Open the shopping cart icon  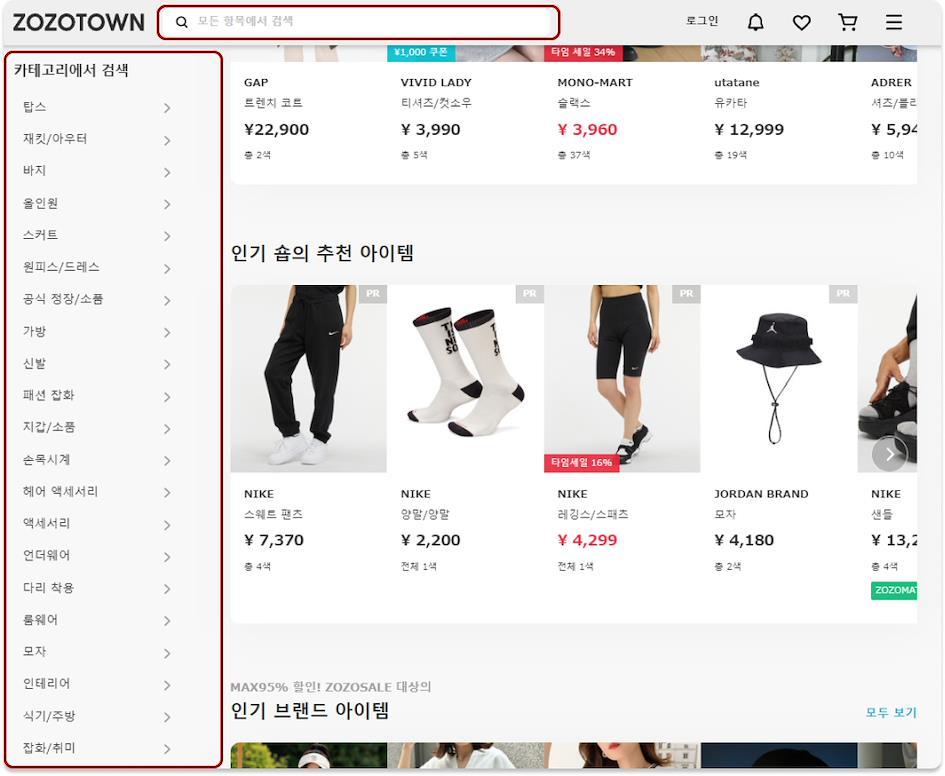tap(848, 22)
